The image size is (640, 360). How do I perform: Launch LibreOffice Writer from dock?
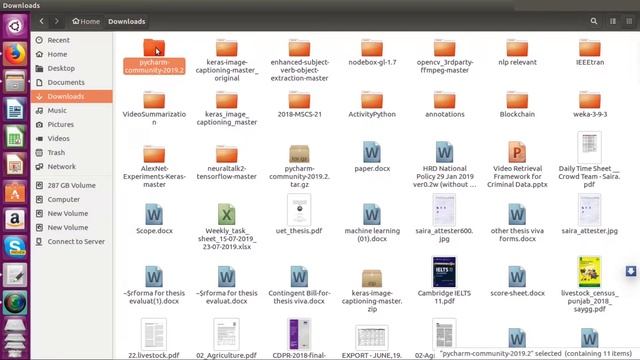tap(15, 109)
